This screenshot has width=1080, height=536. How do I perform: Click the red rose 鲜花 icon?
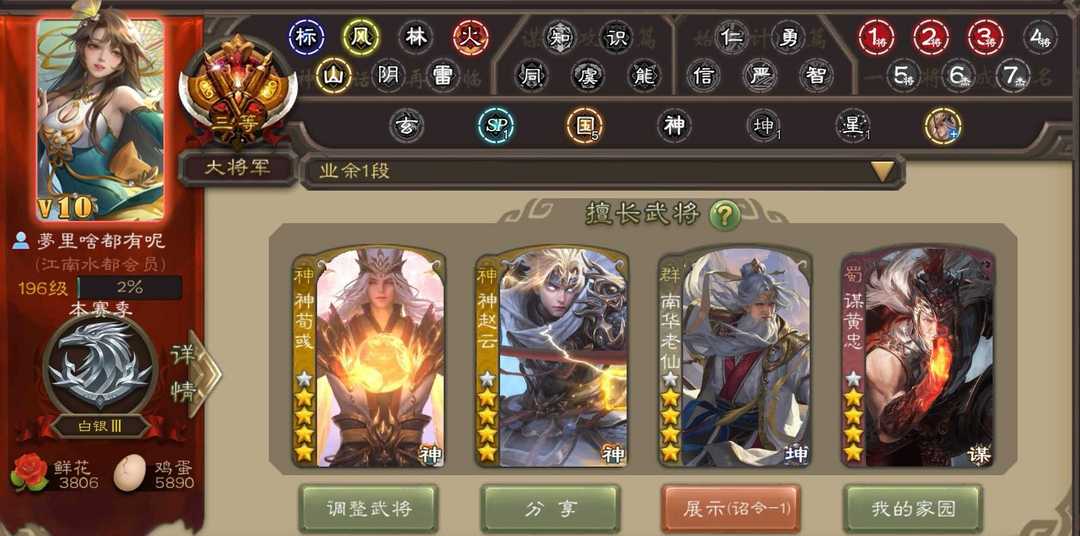pos(29,473)
